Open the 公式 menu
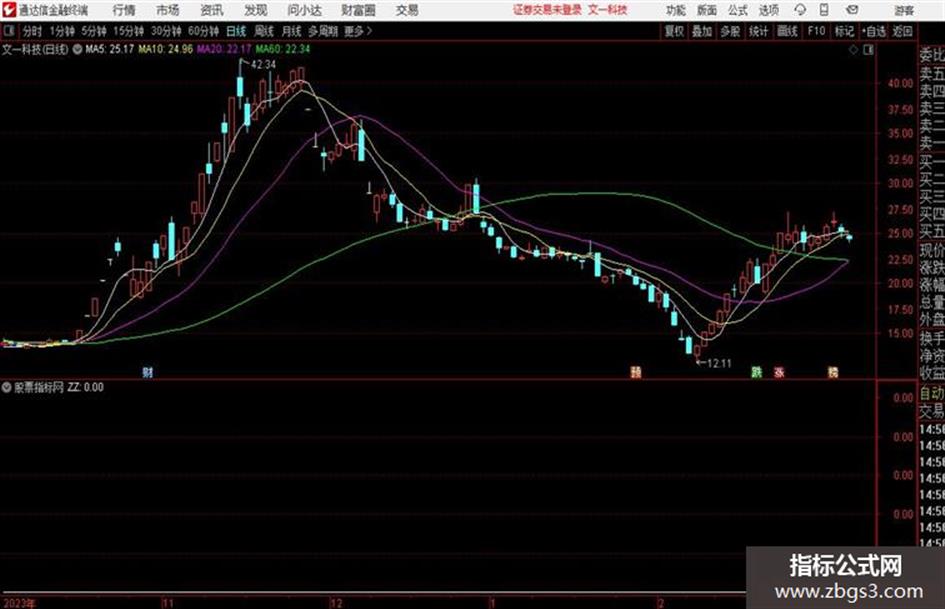 click(x=738, y=10)
